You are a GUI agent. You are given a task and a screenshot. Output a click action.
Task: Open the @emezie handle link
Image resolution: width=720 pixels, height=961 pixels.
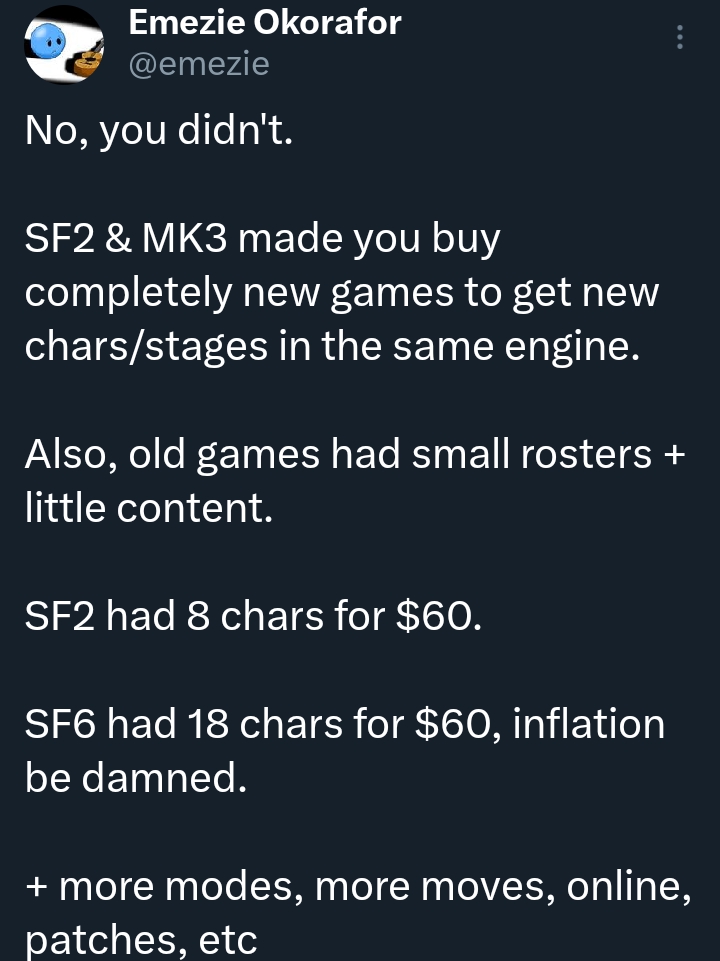pos(199,64)
